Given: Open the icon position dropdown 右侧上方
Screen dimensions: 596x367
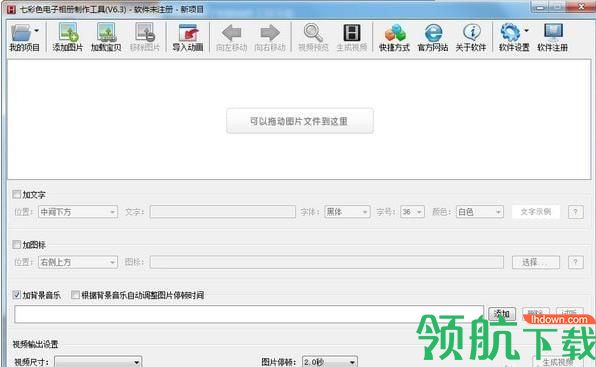Looking at the screenshot, I should click(78, 262).
